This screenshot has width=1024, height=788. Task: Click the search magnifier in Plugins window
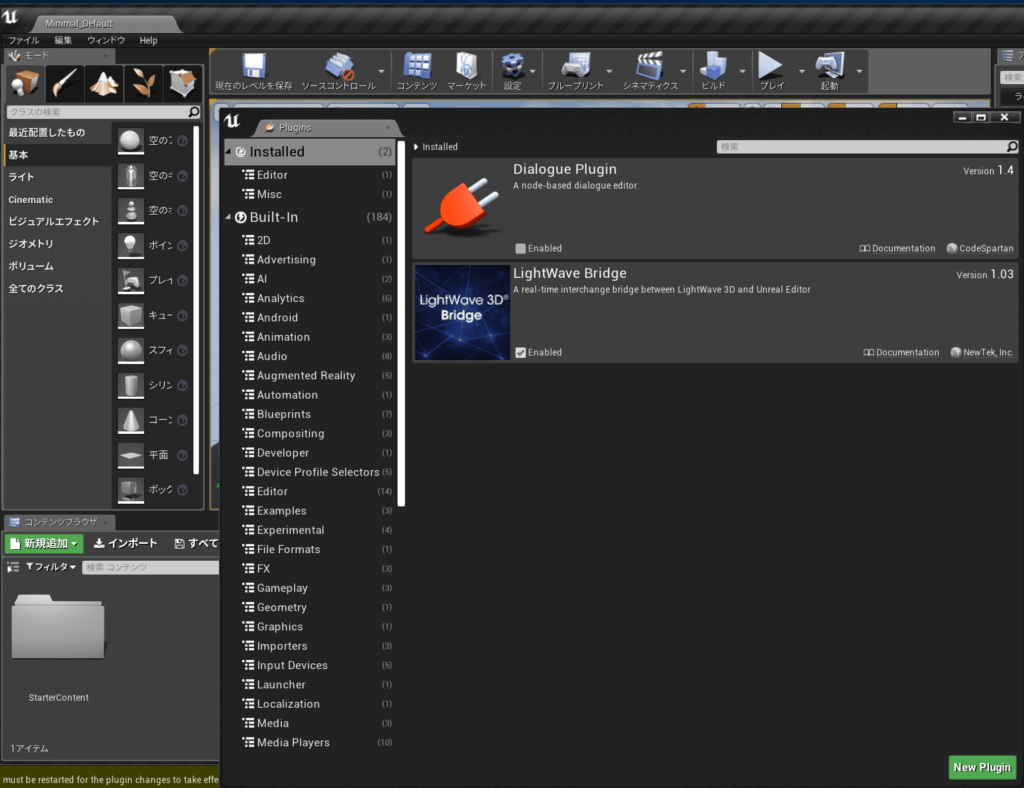[x=1012, y=147]
